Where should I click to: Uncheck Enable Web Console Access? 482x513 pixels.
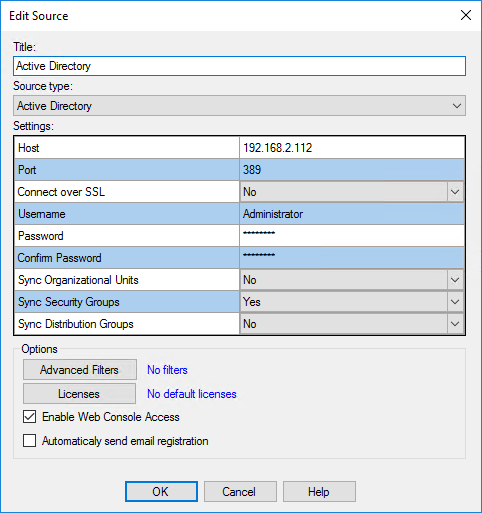point(30,417)
